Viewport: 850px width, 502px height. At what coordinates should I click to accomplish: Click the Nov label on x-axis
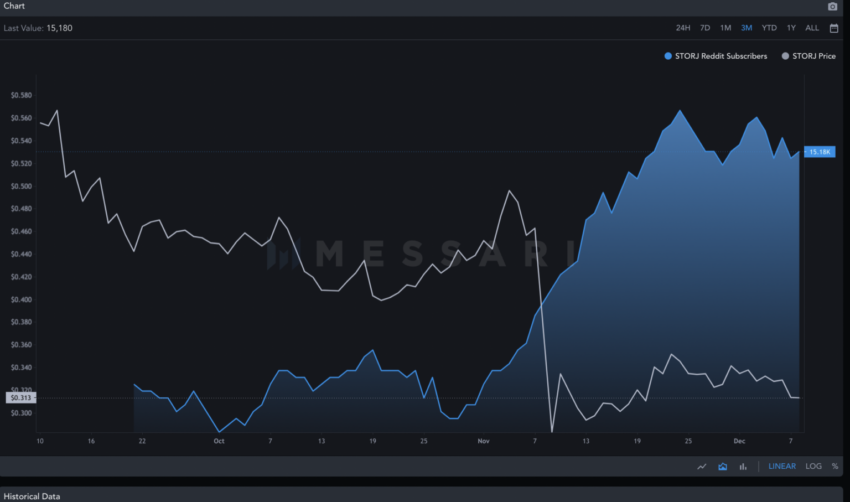484,441
